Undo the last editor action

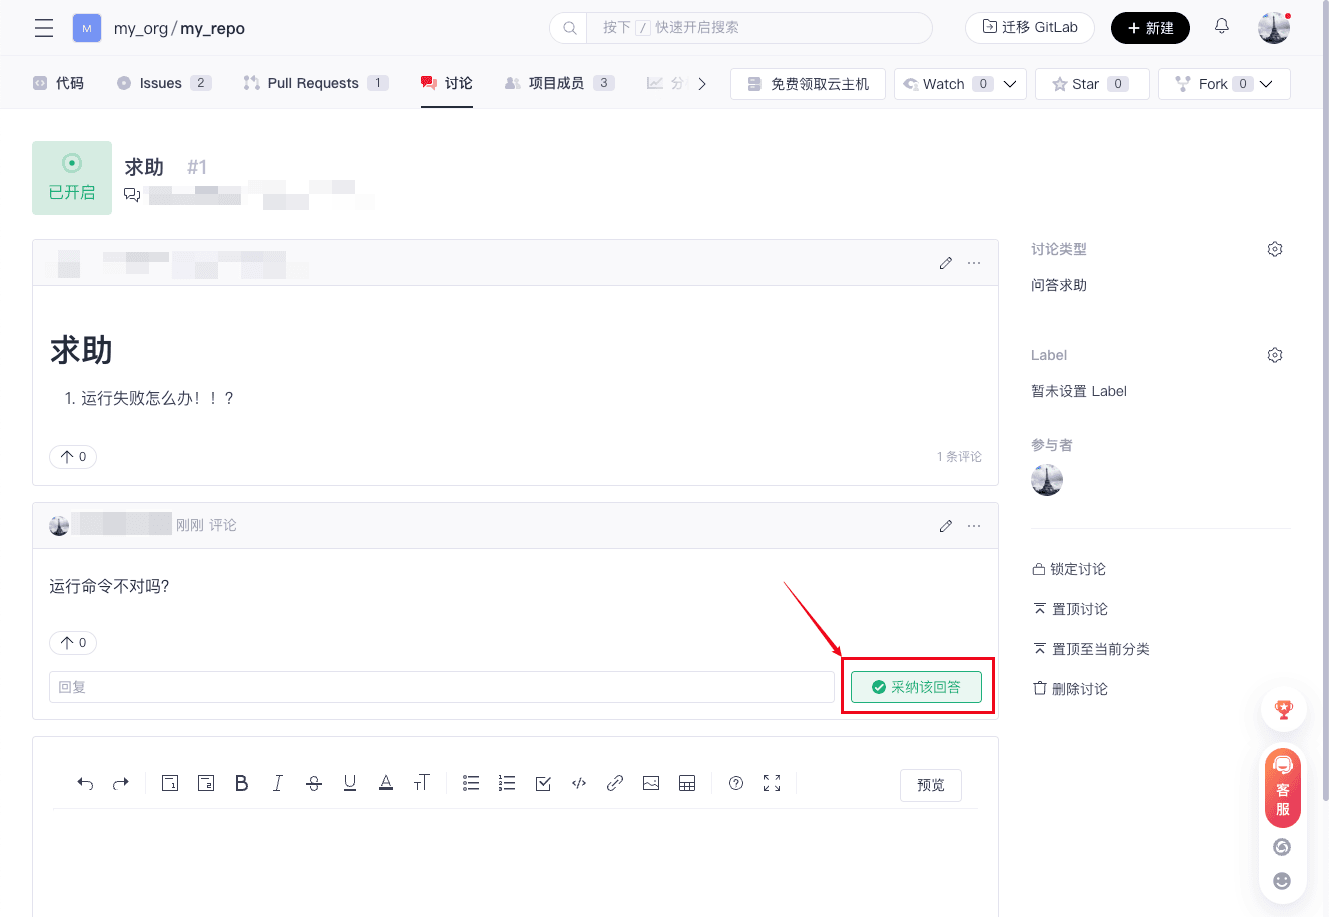85,783
